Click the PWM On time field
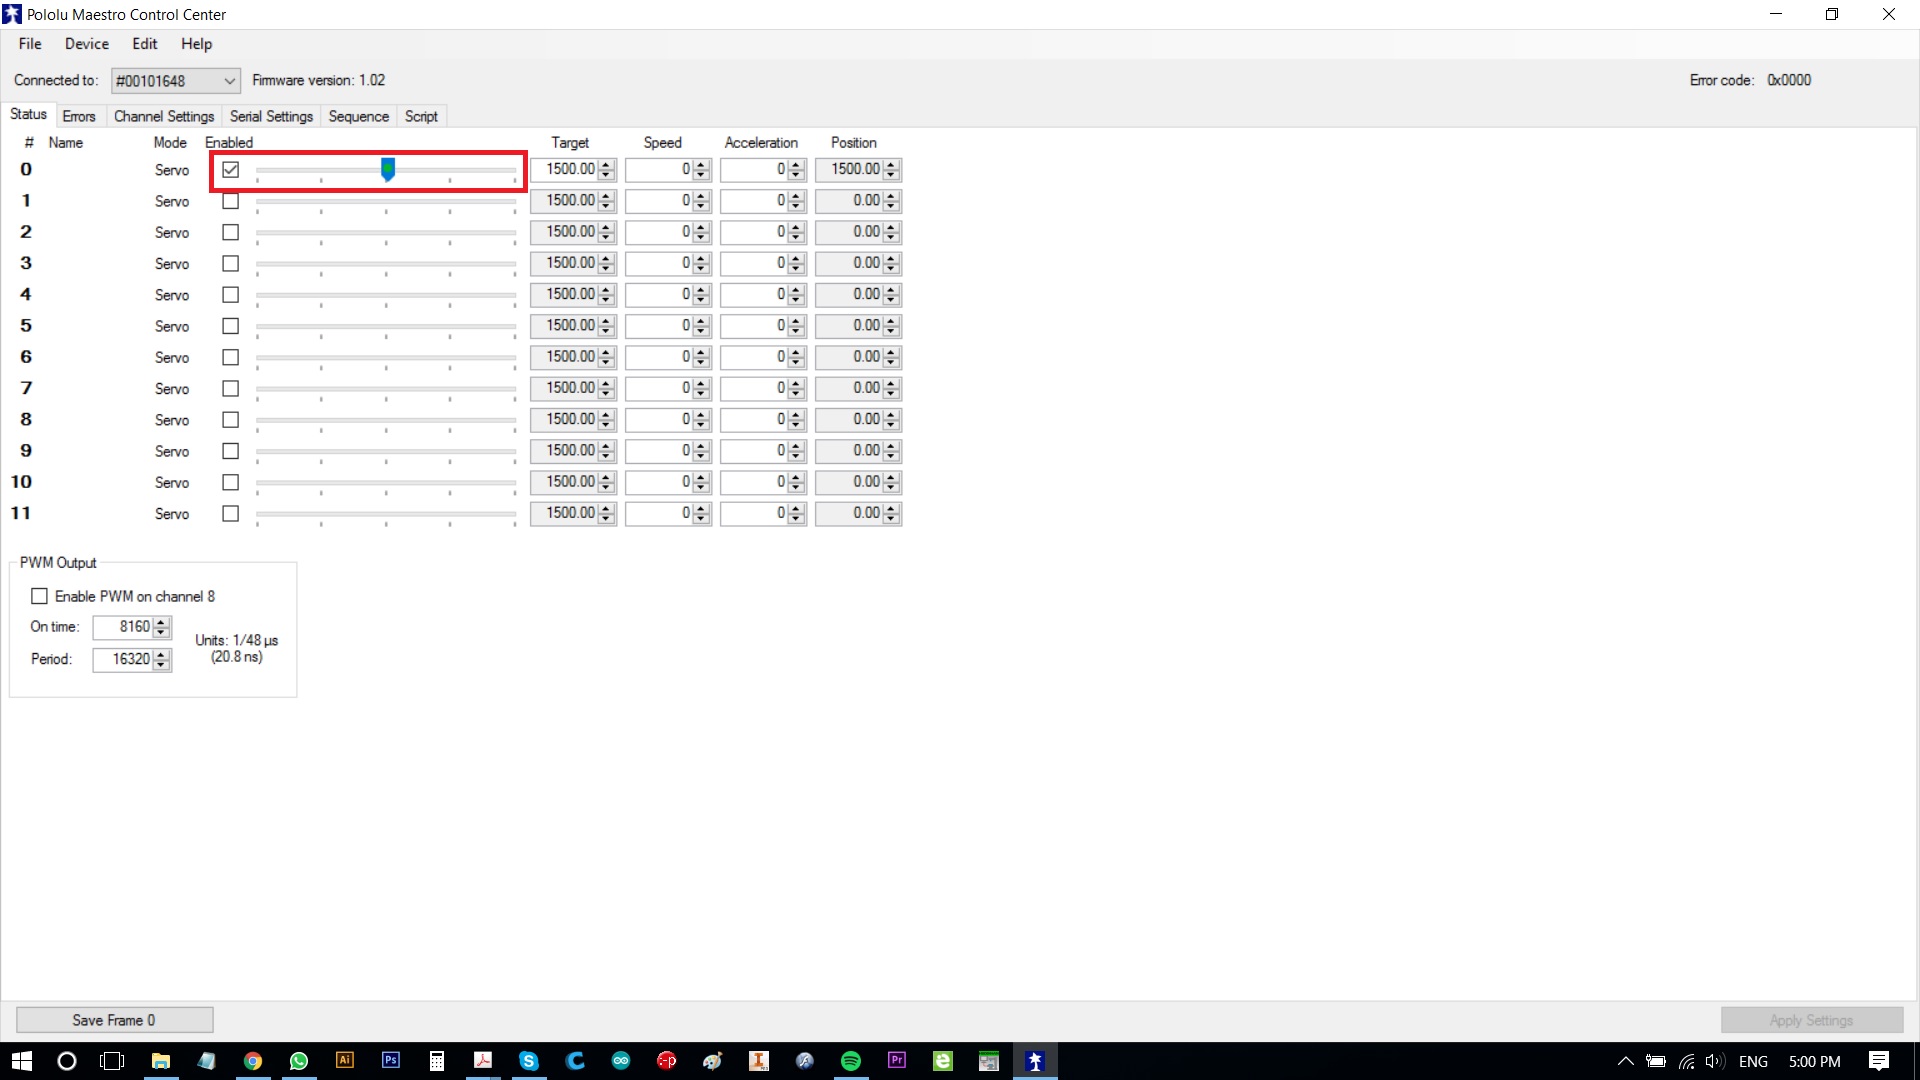The image size is (1920, 1080). (122, 627)
